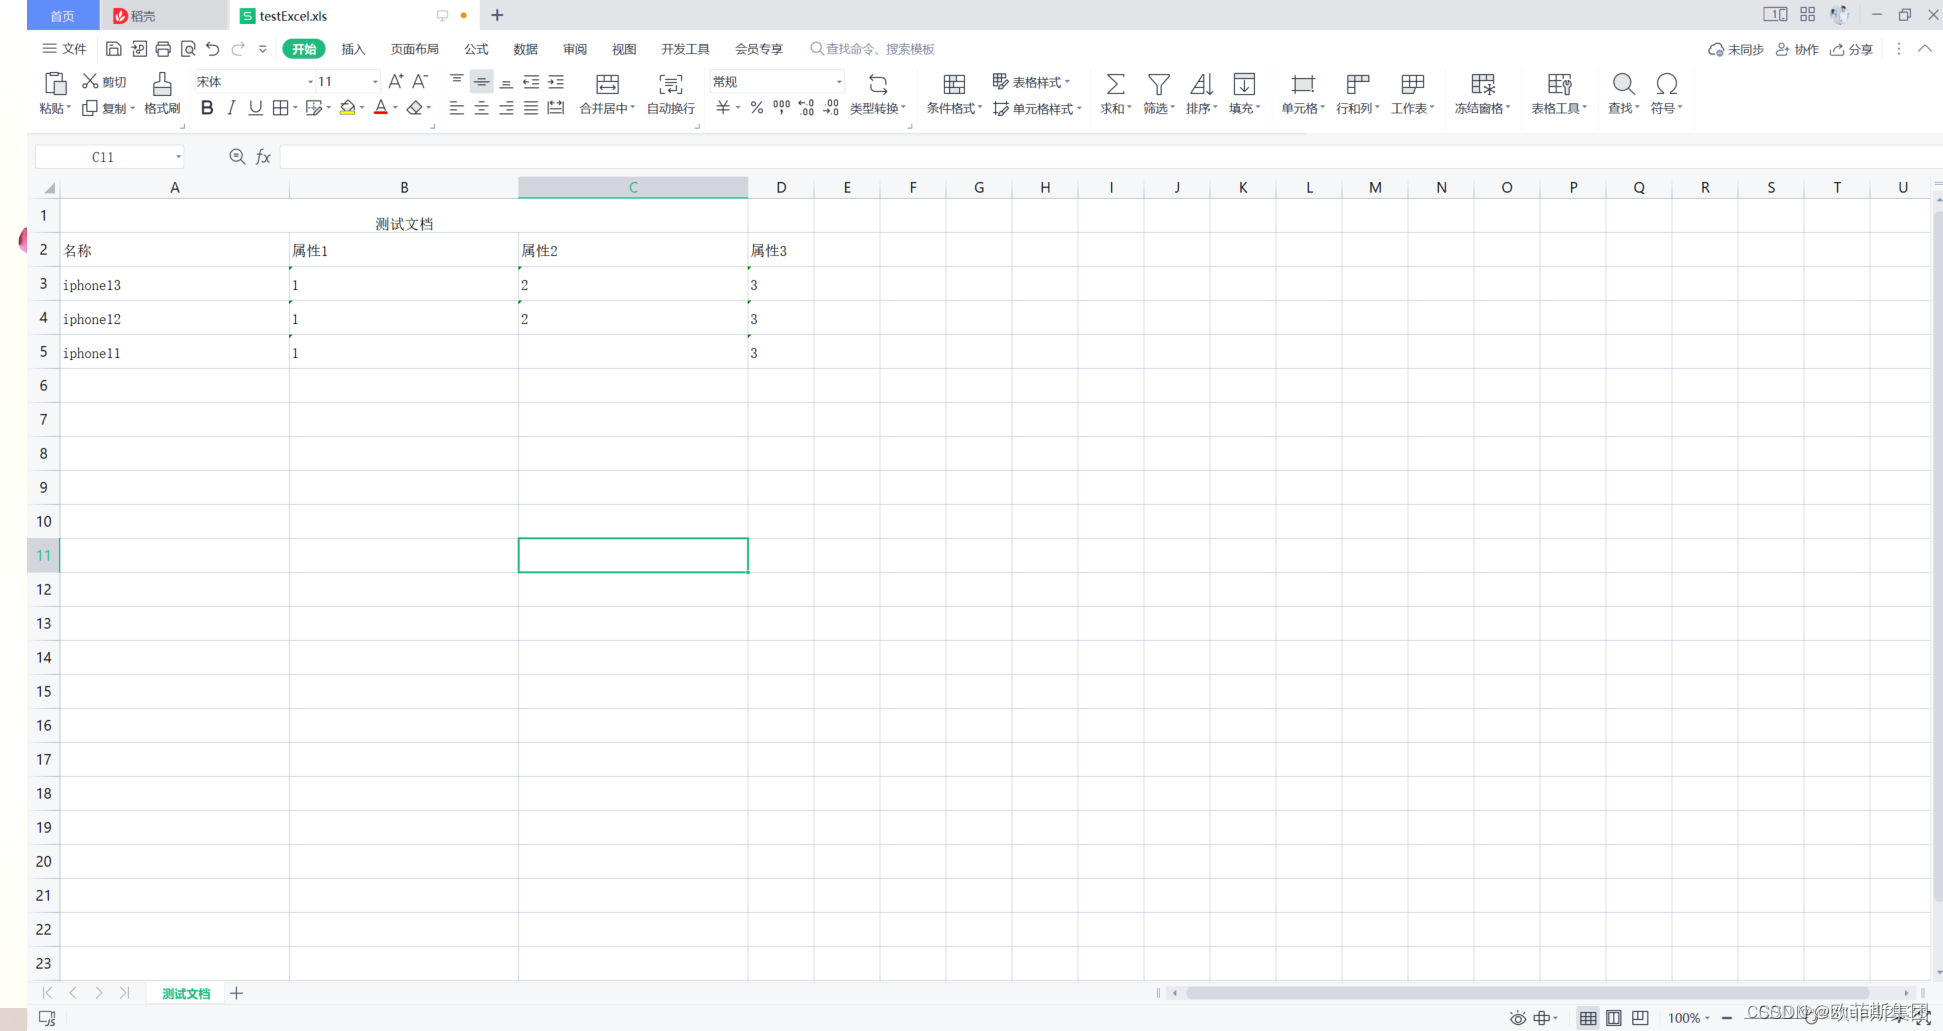Open a new document tab with plus
Image resolution: width=1943 pixels, height=1031 pixels.
497,15
